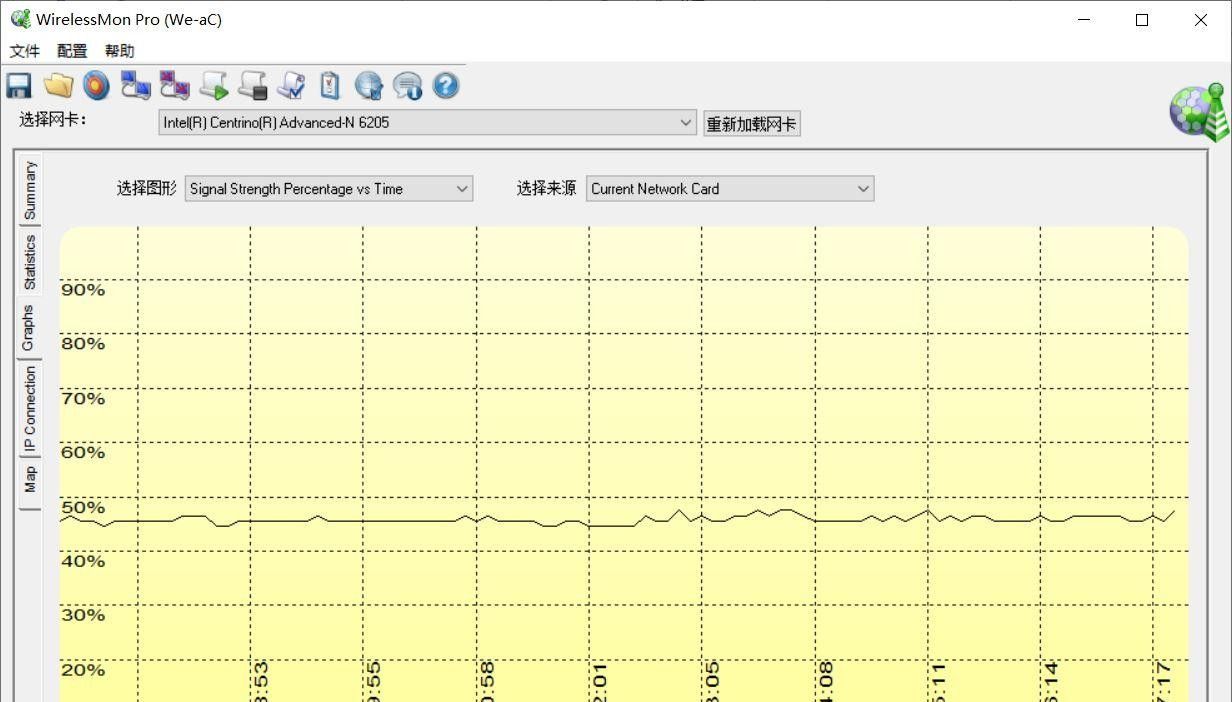Click the speech bubble info icon
The height and width of the screenshot is (702, 1232).
click(x=407, y=86)
